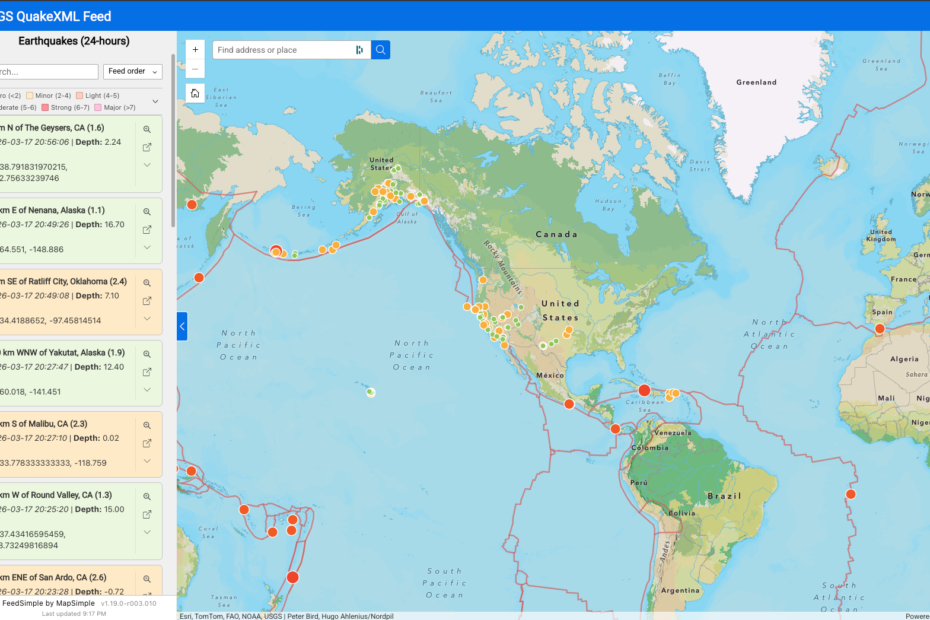Click the Strong (6-7) red color swatch
This screenshot has height=620, width=930.
[x=46, y=107]
